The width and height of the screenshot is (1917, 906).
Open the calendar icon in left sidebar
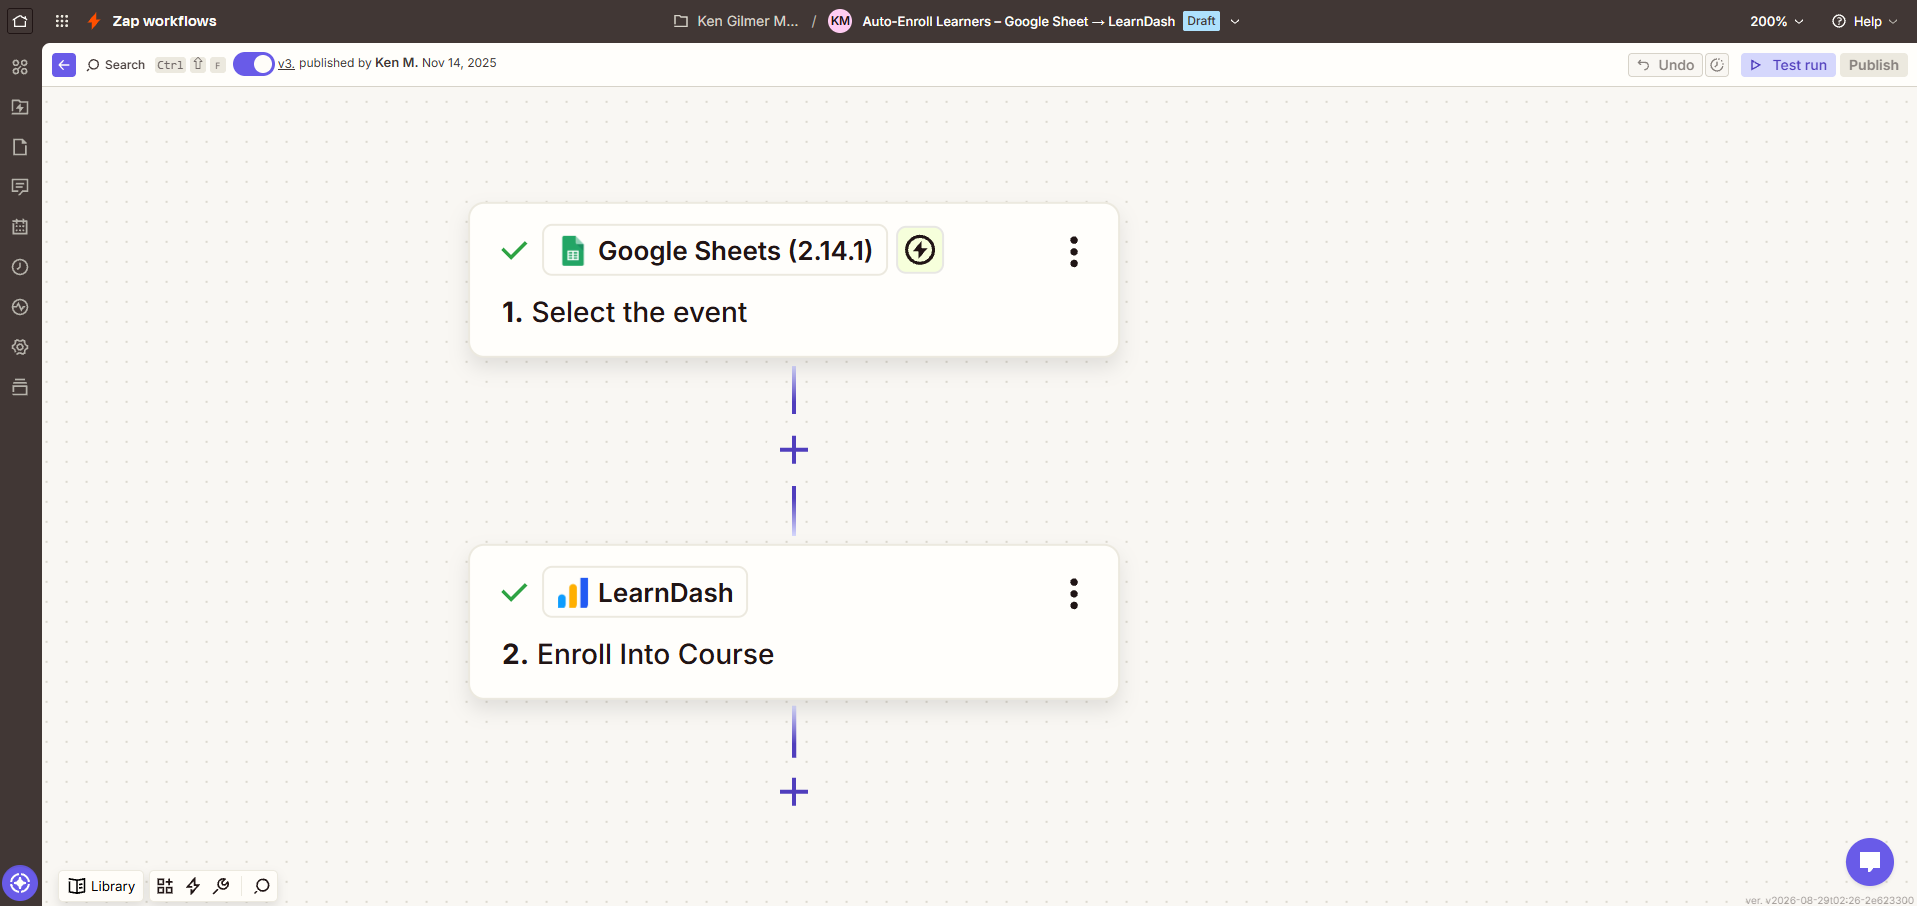[20, 227]
